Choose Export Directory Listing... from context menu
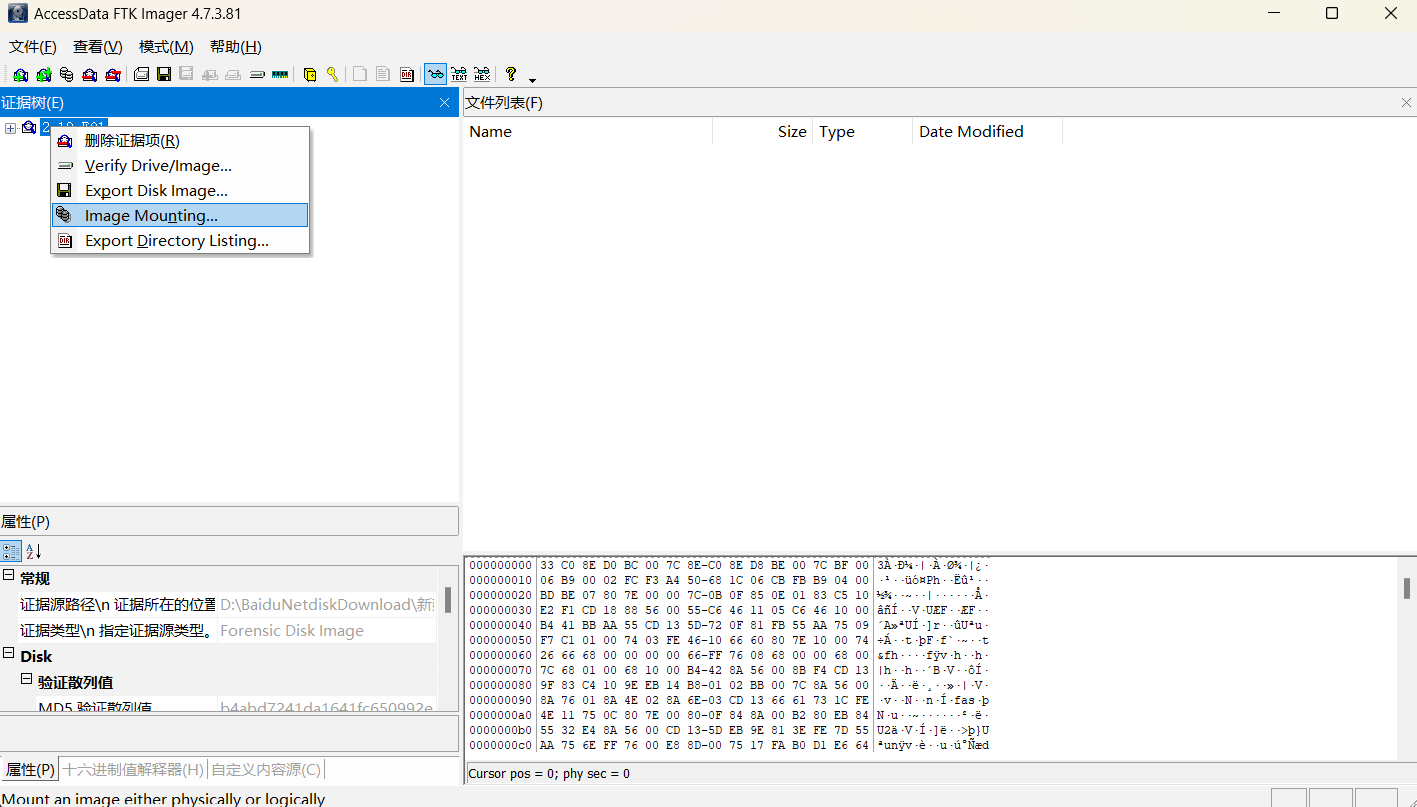Viewport: 1417px width, 807px height. click(180, 241)
